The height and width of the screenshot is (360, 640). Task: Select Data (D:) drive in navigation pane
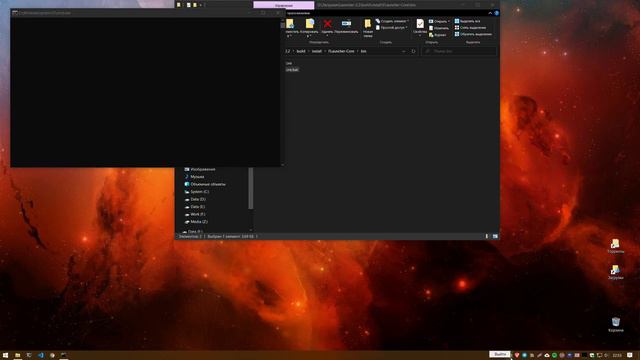click(195, 199)
